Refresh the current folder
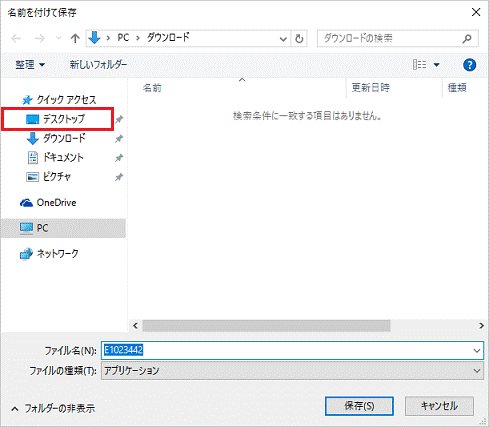This screenshot has width=489, height=427. (x=299, y=39)
